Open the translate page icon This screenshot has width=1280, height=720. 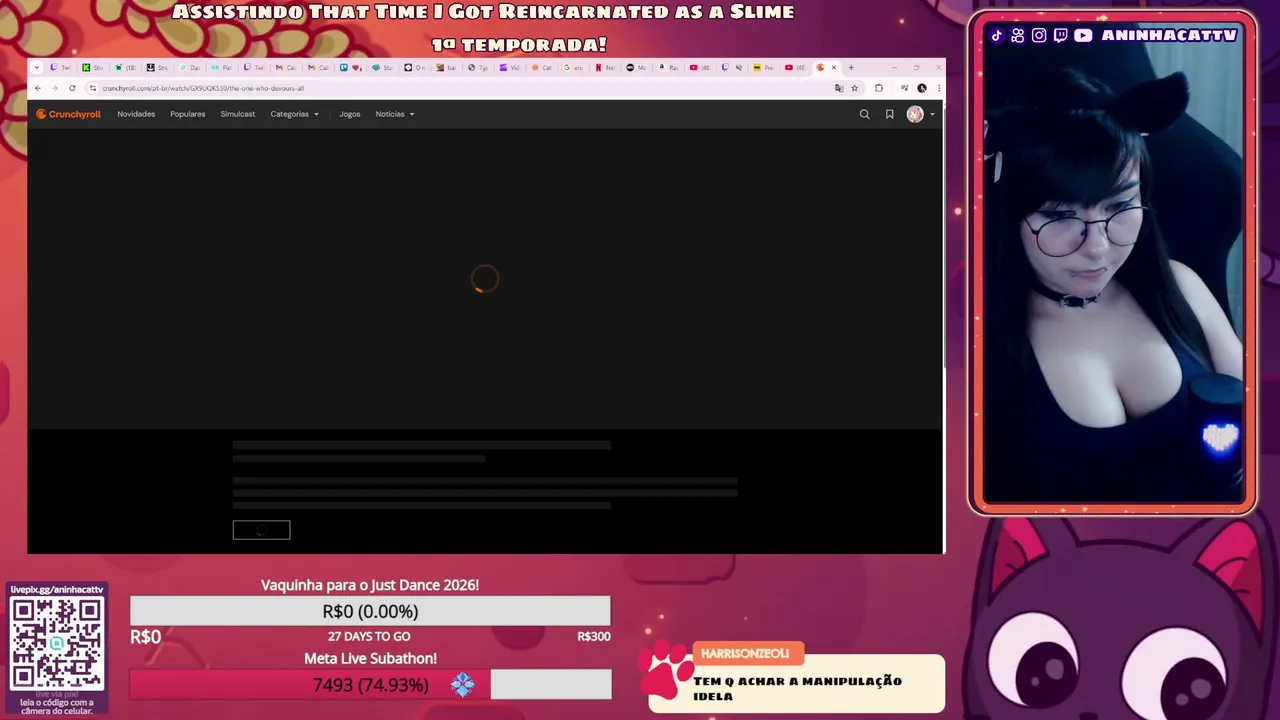click(x=839, y=88)
